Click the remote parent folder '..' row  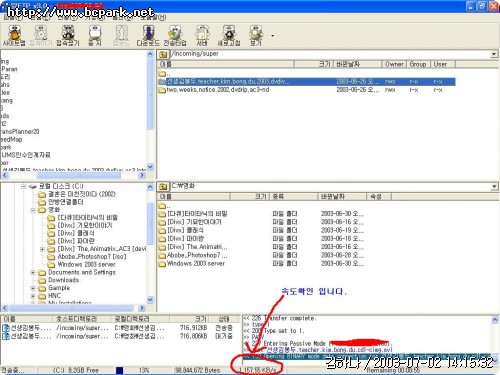click(x=165, y=74)
